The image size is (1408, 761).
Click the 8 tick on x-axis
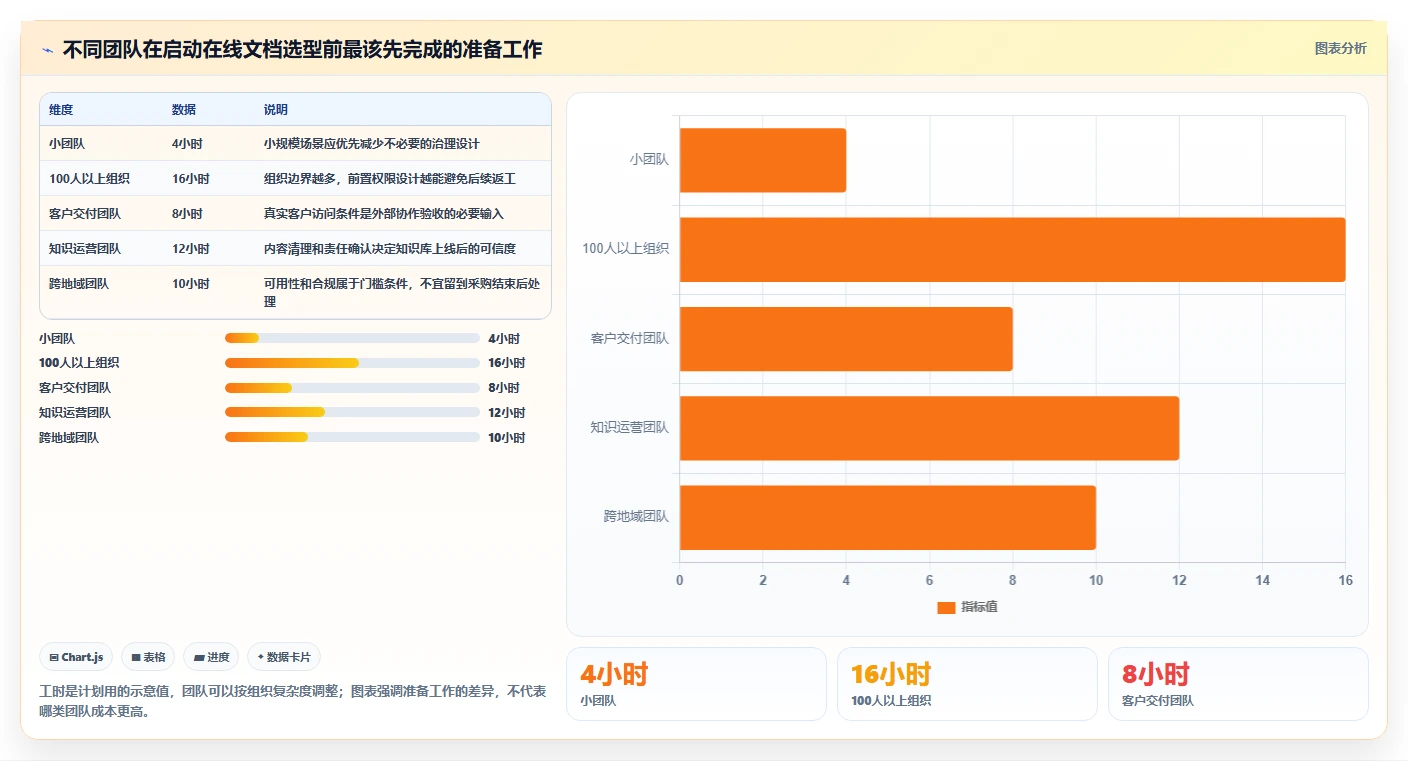coord(1012,581)
